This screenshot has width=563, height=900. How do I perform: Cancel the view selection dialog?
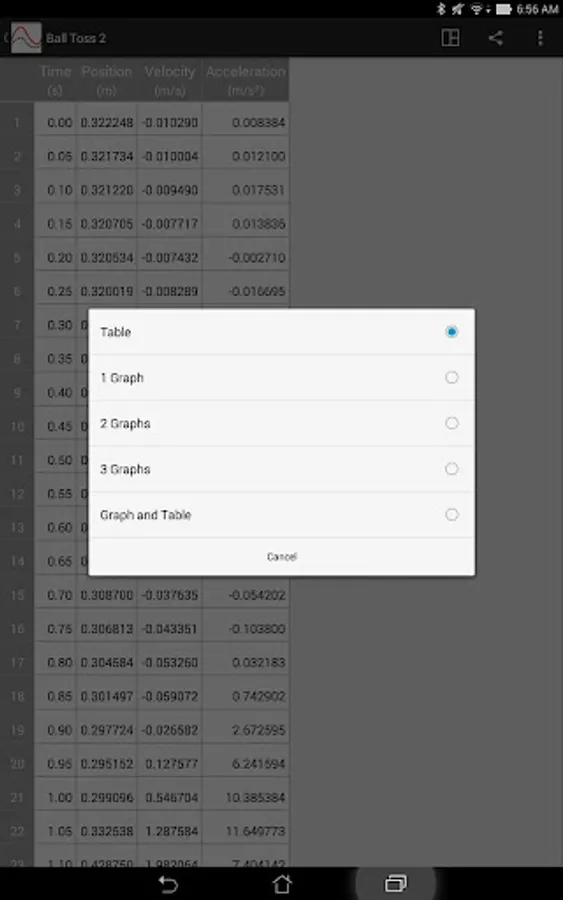click(282, 557)
